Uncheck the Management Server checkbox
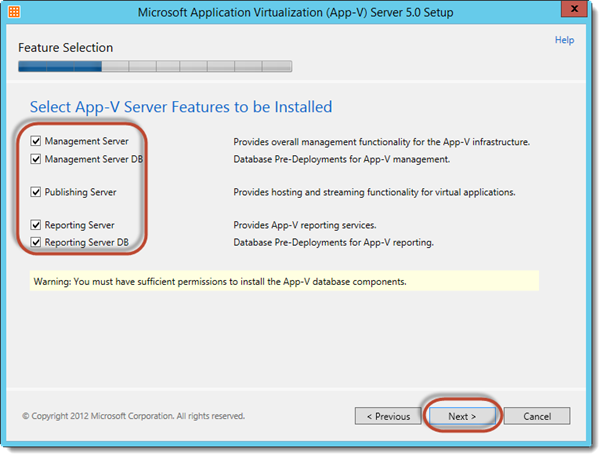 [36, 141]
